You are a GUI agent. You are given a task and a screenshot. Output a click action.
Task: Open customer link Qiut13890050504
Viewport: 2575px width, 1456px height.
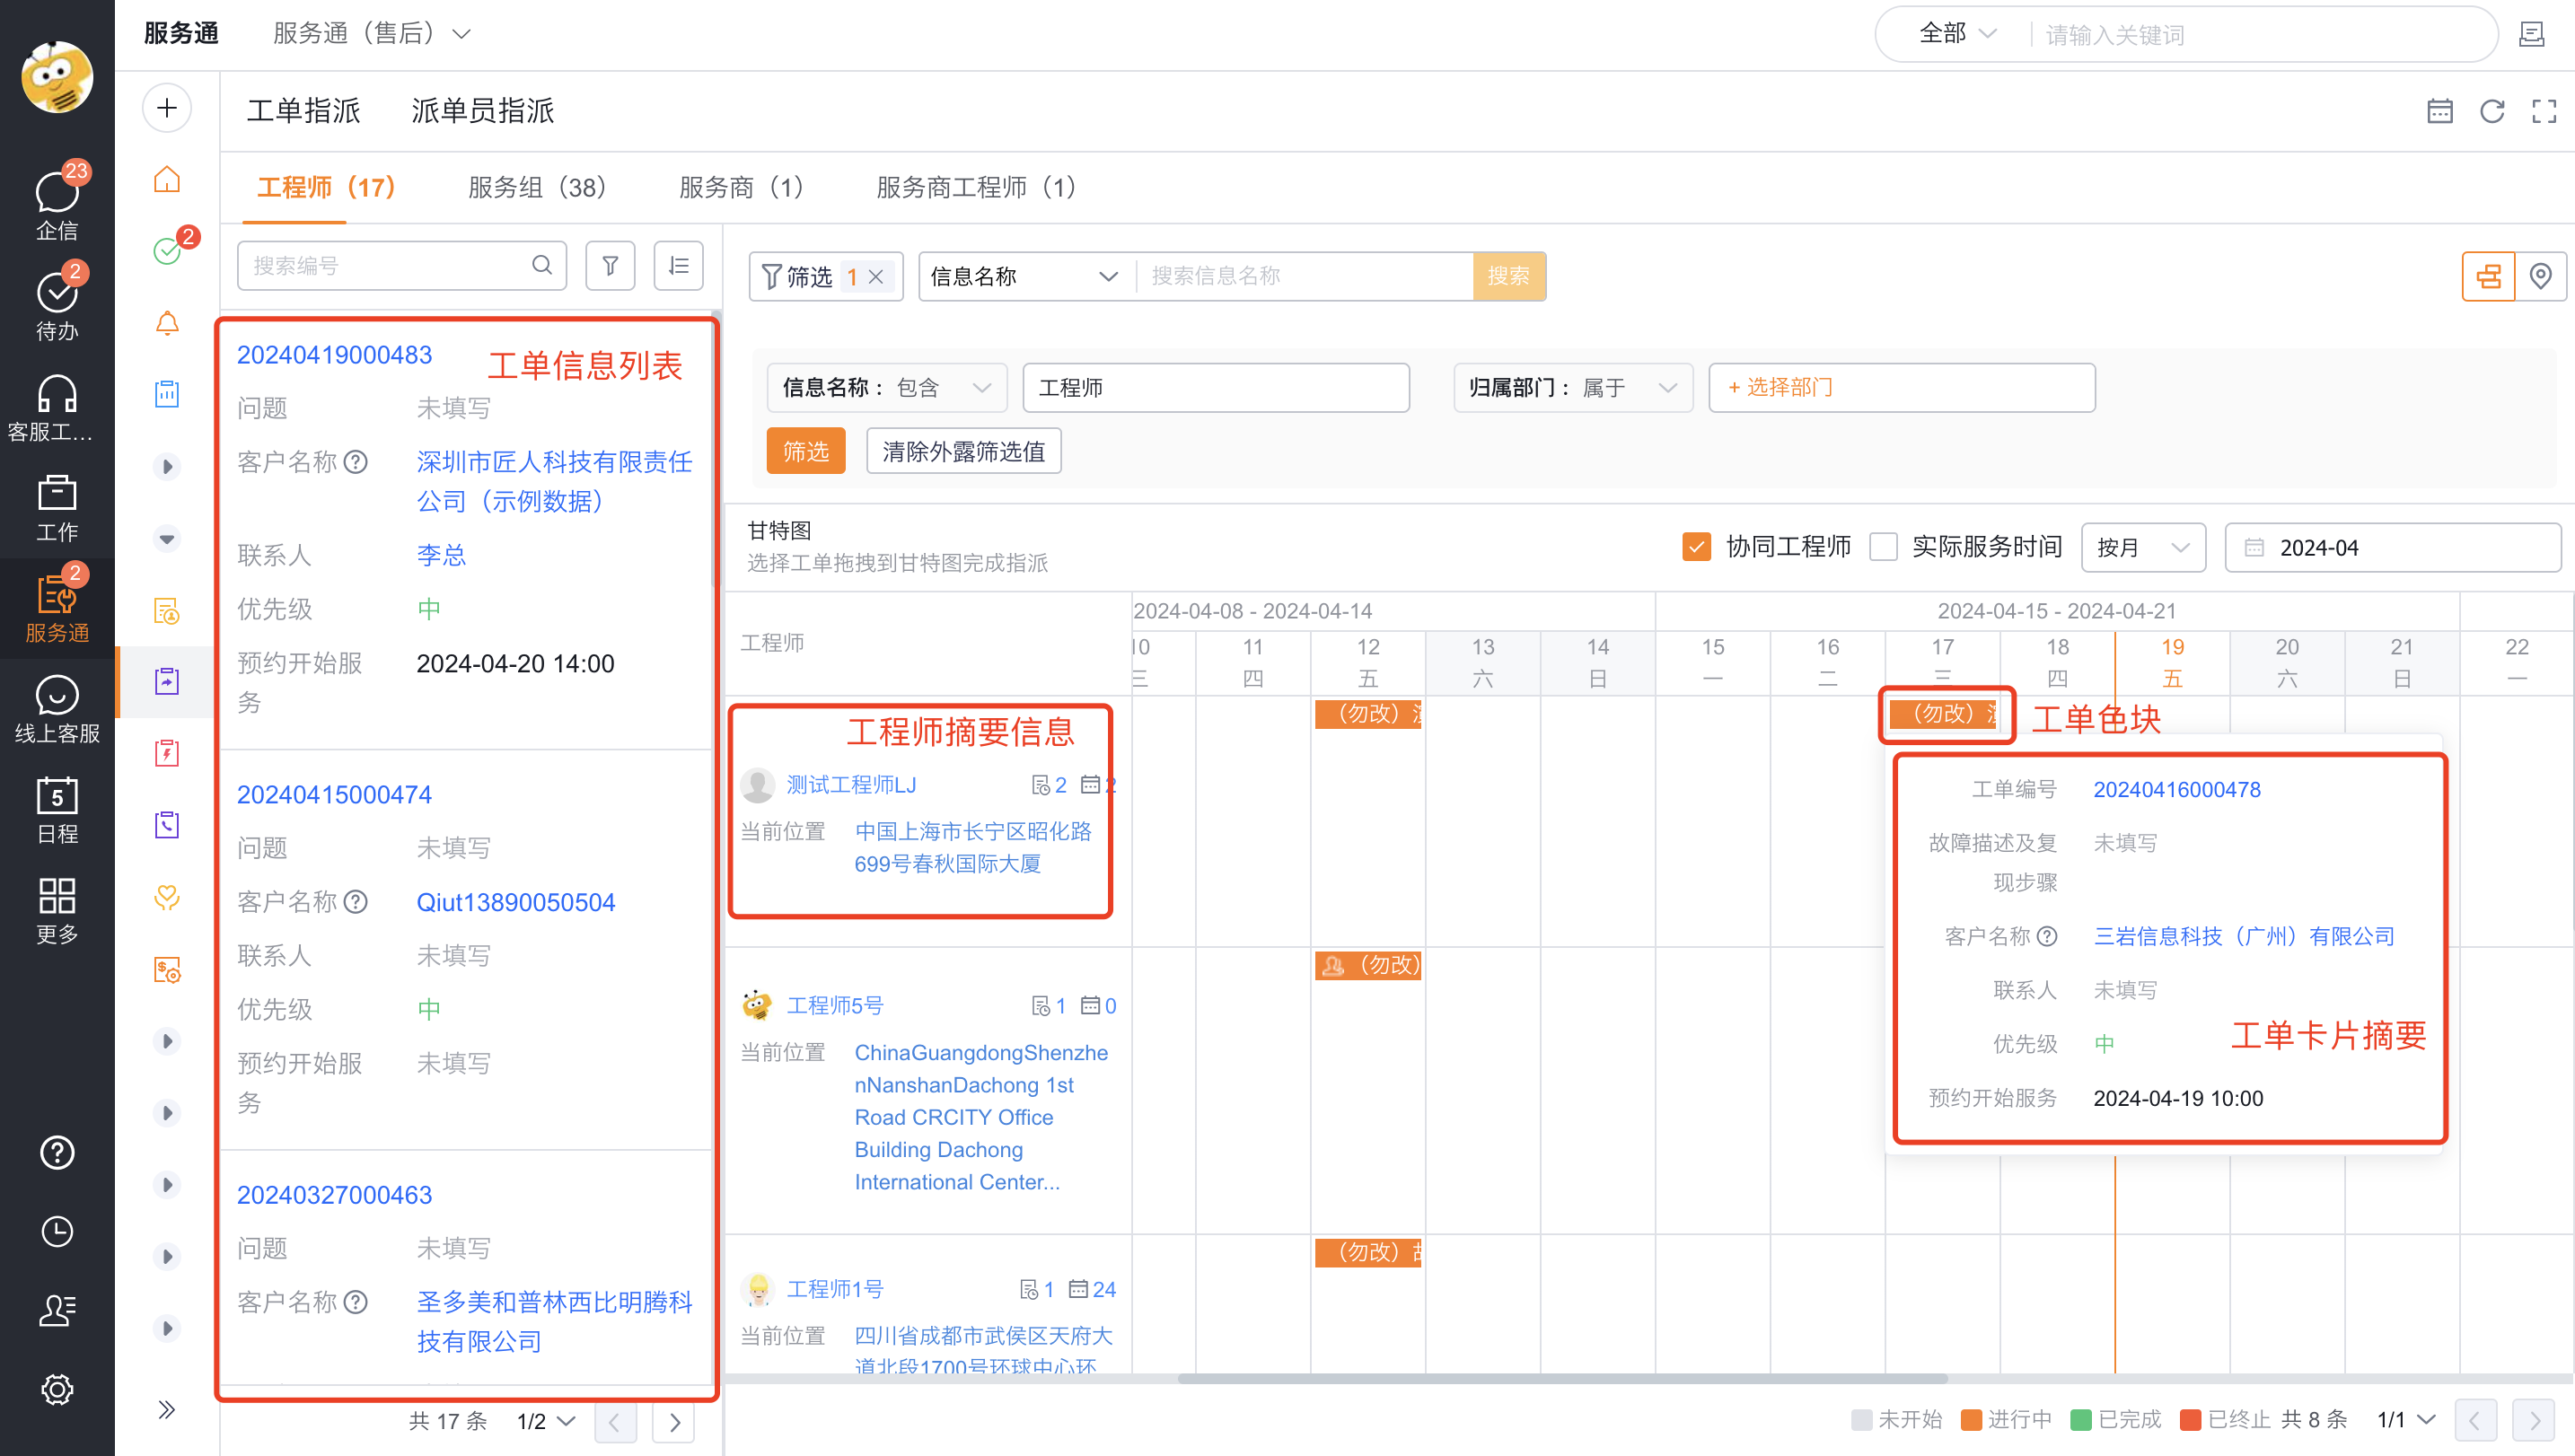[x=516, y=903]
